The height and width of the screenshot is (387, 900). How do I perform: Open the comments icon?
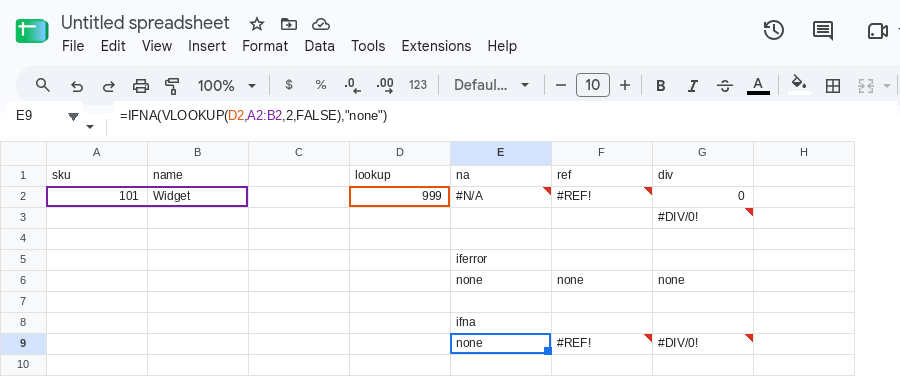(823, 30)
